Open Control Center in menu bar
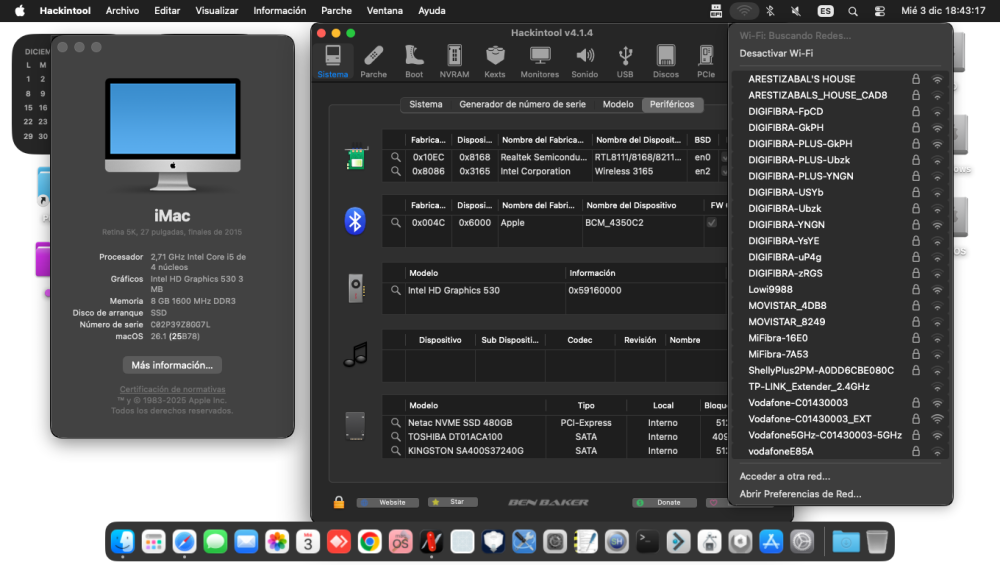 click(x=879, y=11)
